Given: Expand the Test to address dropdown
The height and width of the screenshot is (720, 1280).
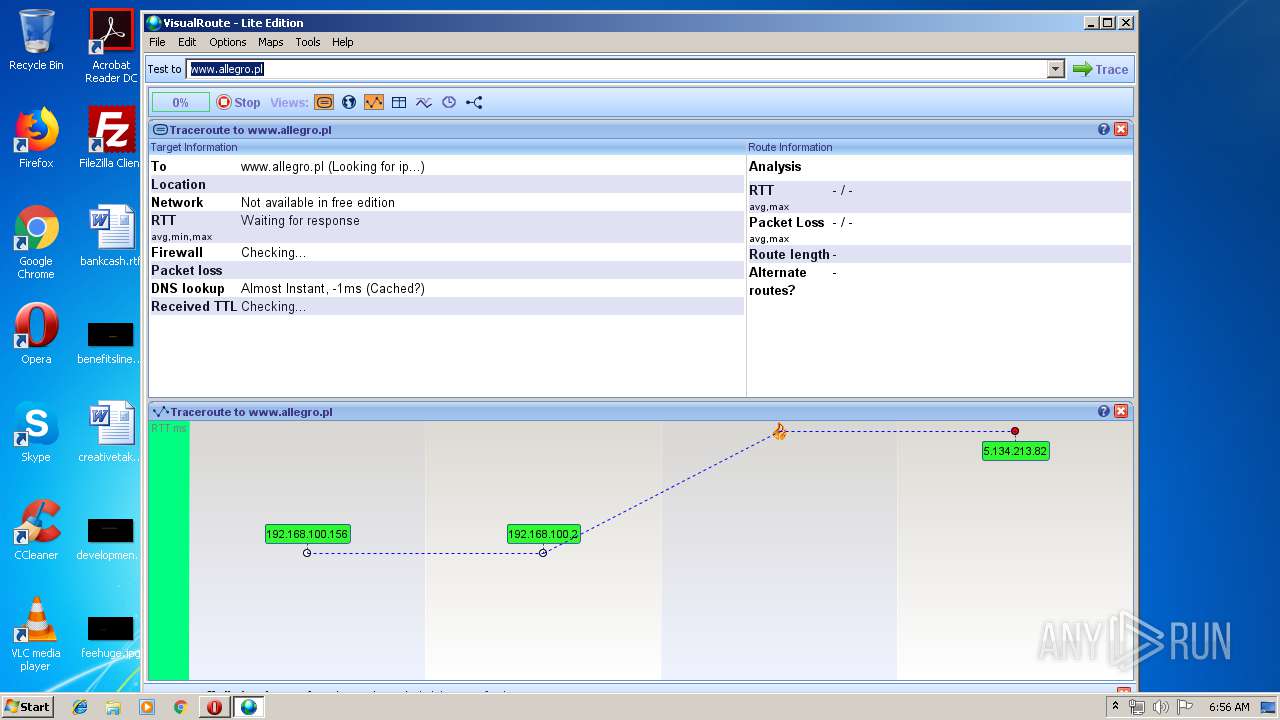Looking at the screenshot, I should (1056, 69).
